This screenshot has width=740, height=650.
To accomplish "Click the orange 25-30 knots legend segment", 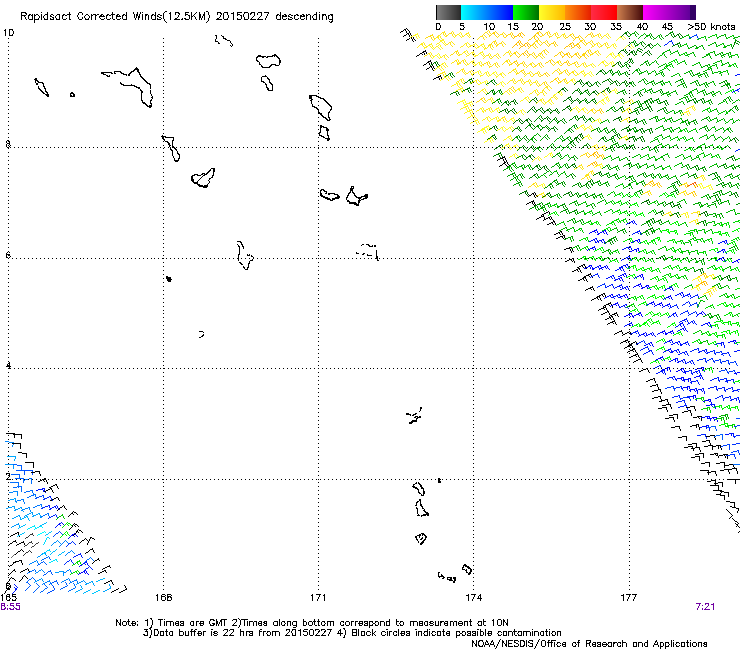I will tap(578, 12).
